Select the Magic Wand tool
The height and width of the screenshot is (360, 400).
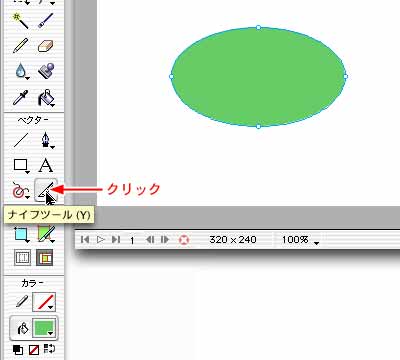pyautogui.click(x=21, y=20)
